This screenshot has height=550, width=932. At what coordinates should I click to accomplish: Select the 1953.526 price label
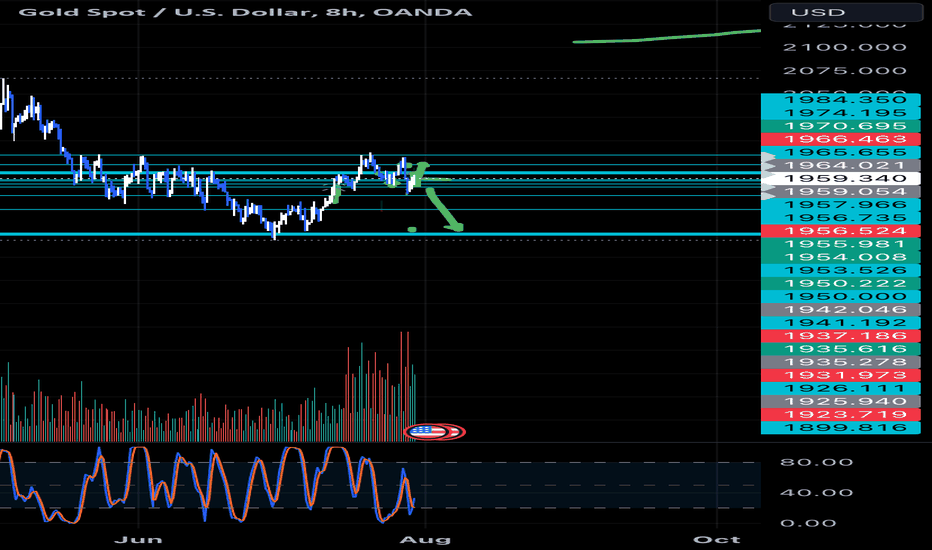840,270
